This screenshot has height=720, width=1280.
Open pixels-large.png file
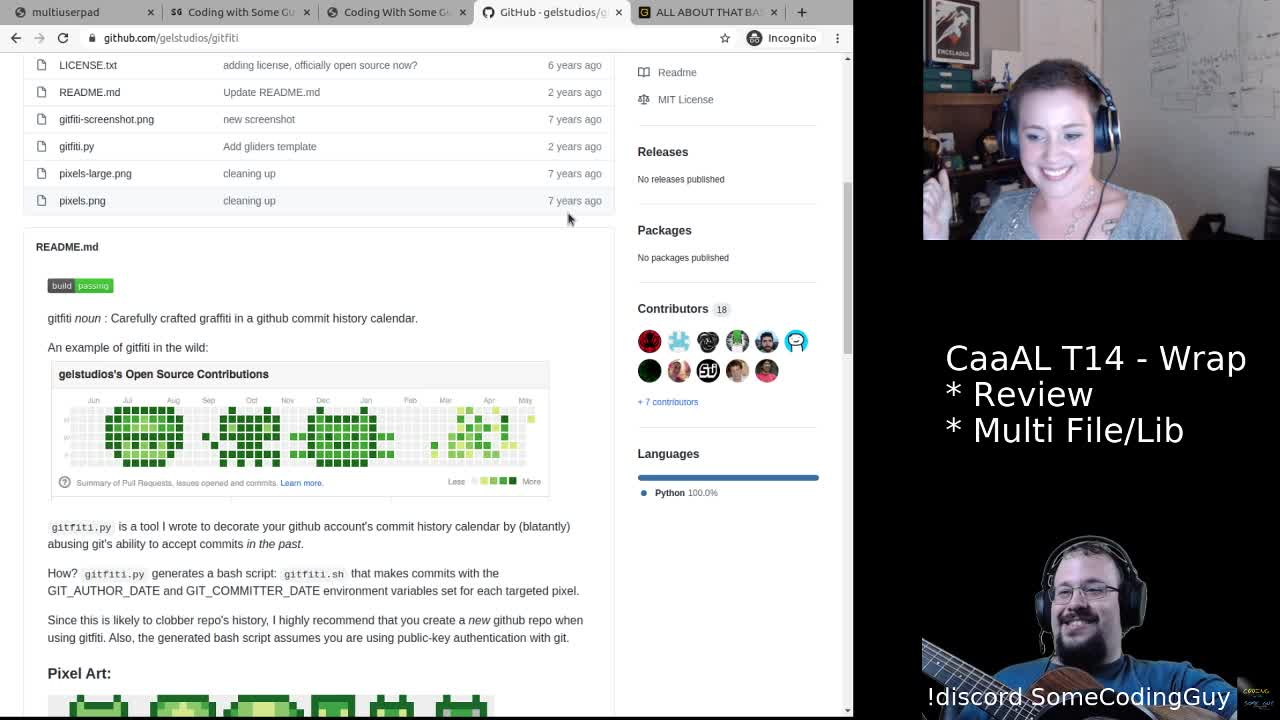[x=95, y=173]
